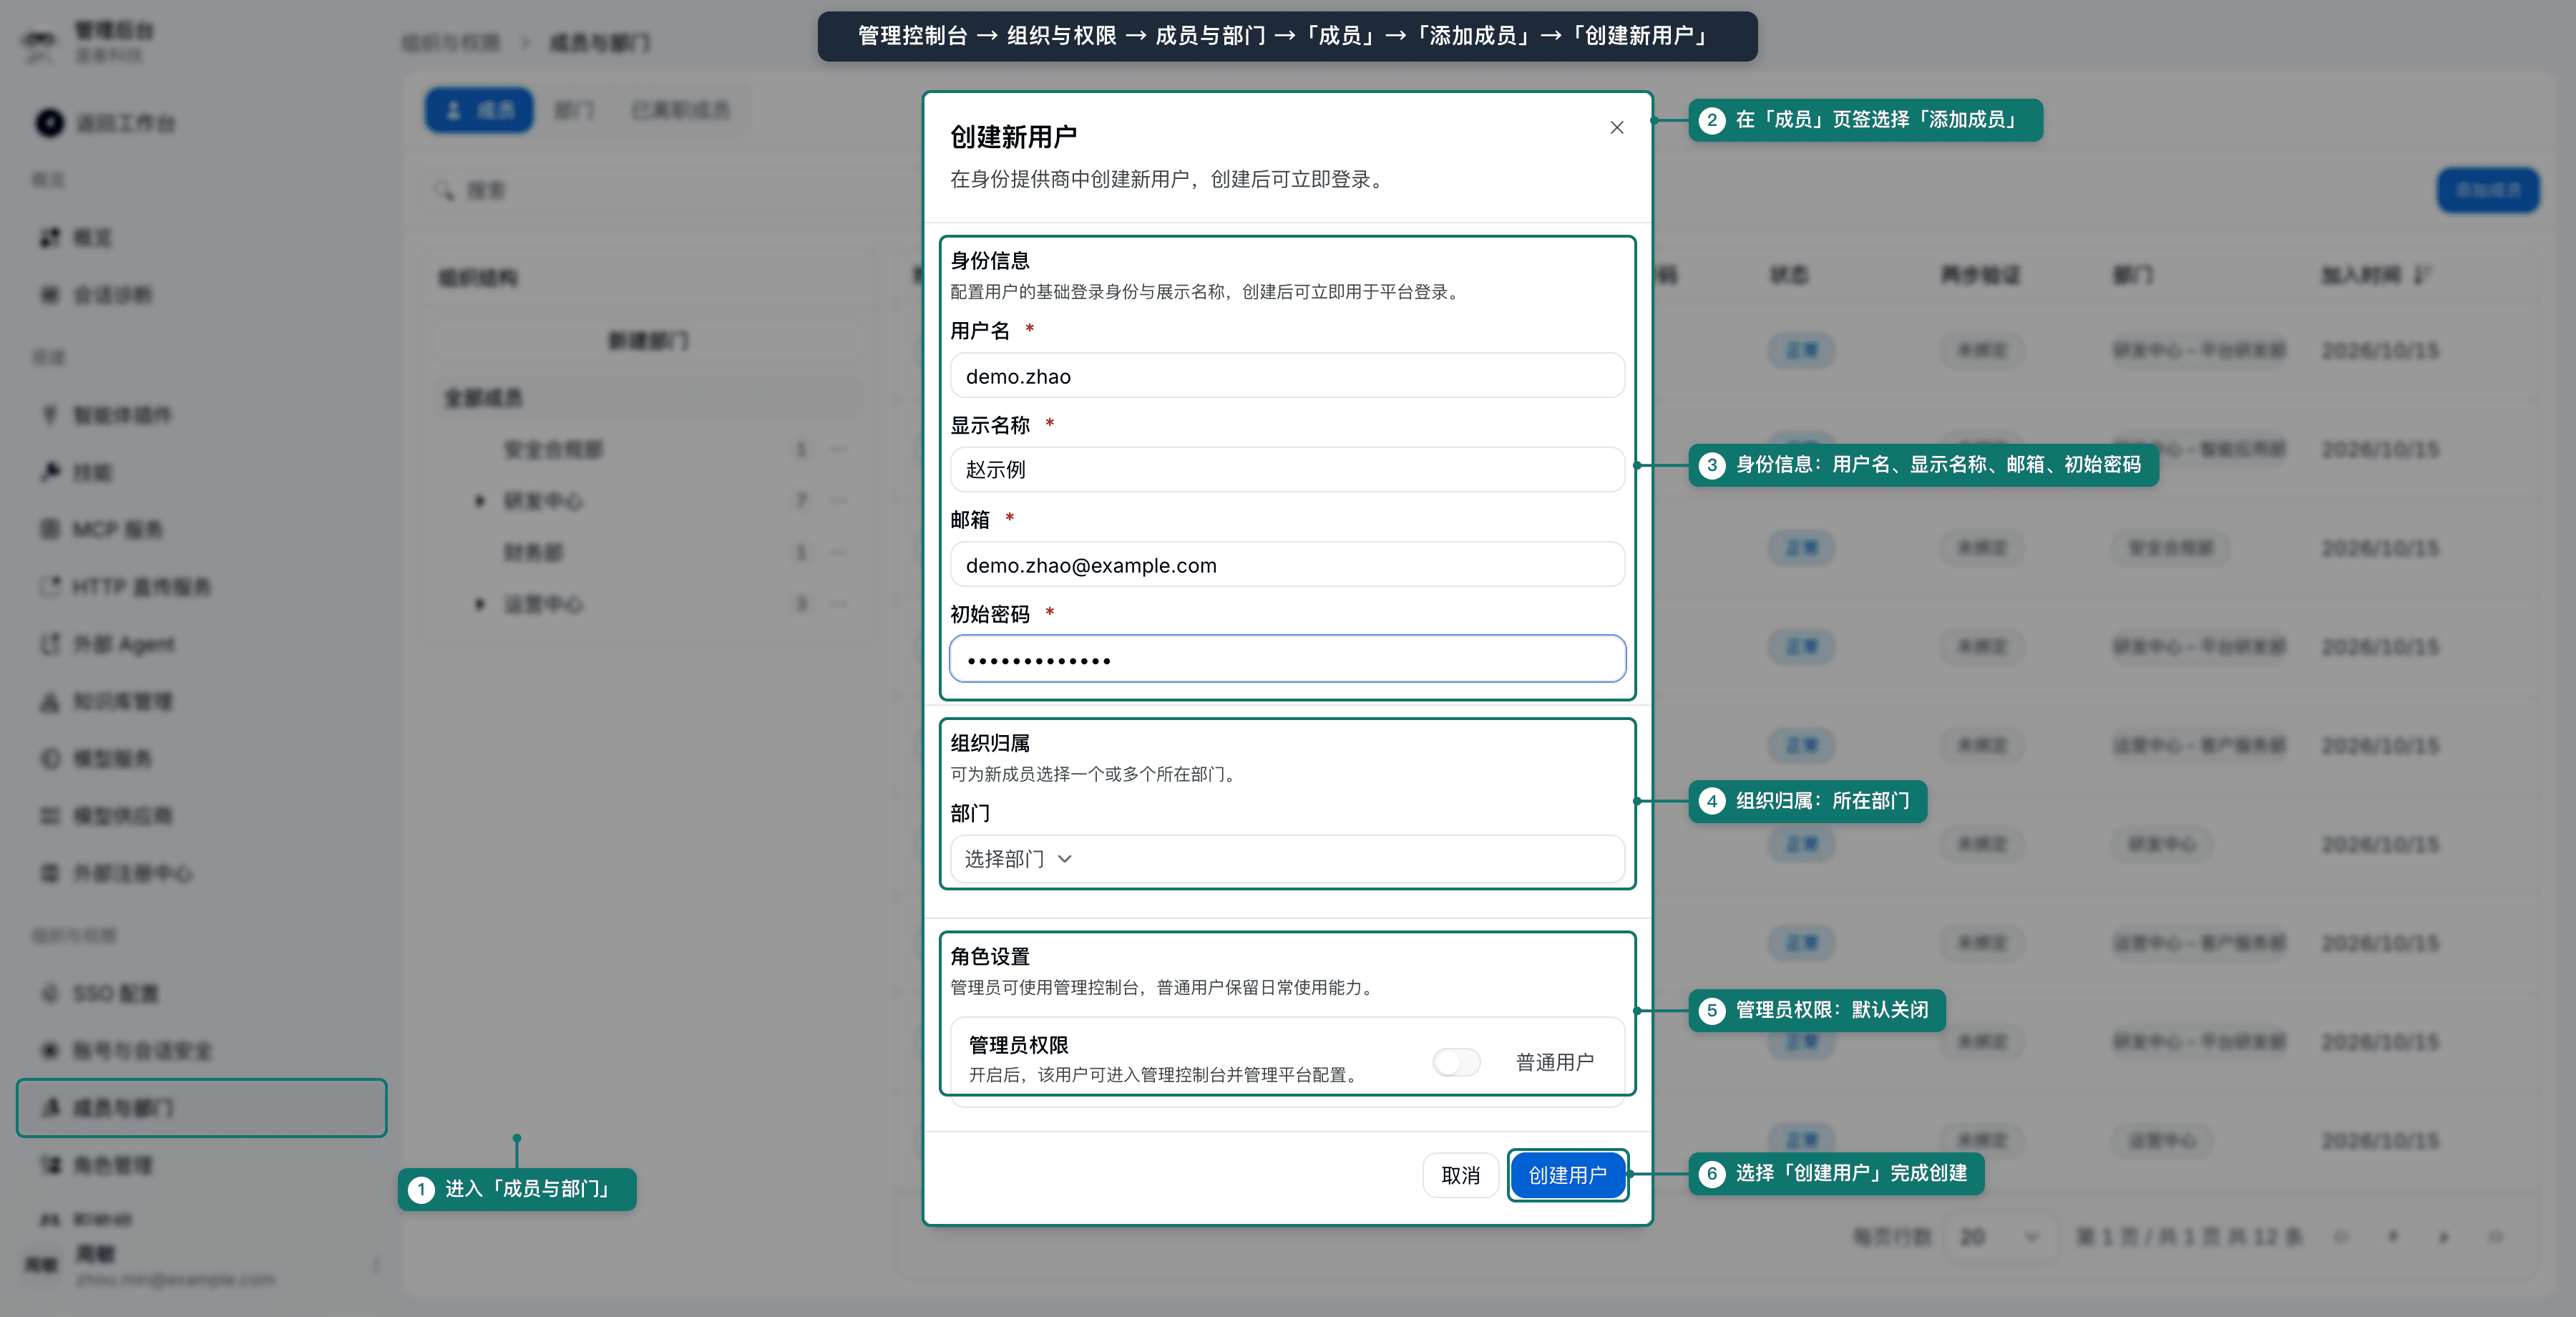Screen dimensions: 2576x1317
Task: Click the 邮箱 field with demo.zhao@example.com
Action: (1287, 565)
